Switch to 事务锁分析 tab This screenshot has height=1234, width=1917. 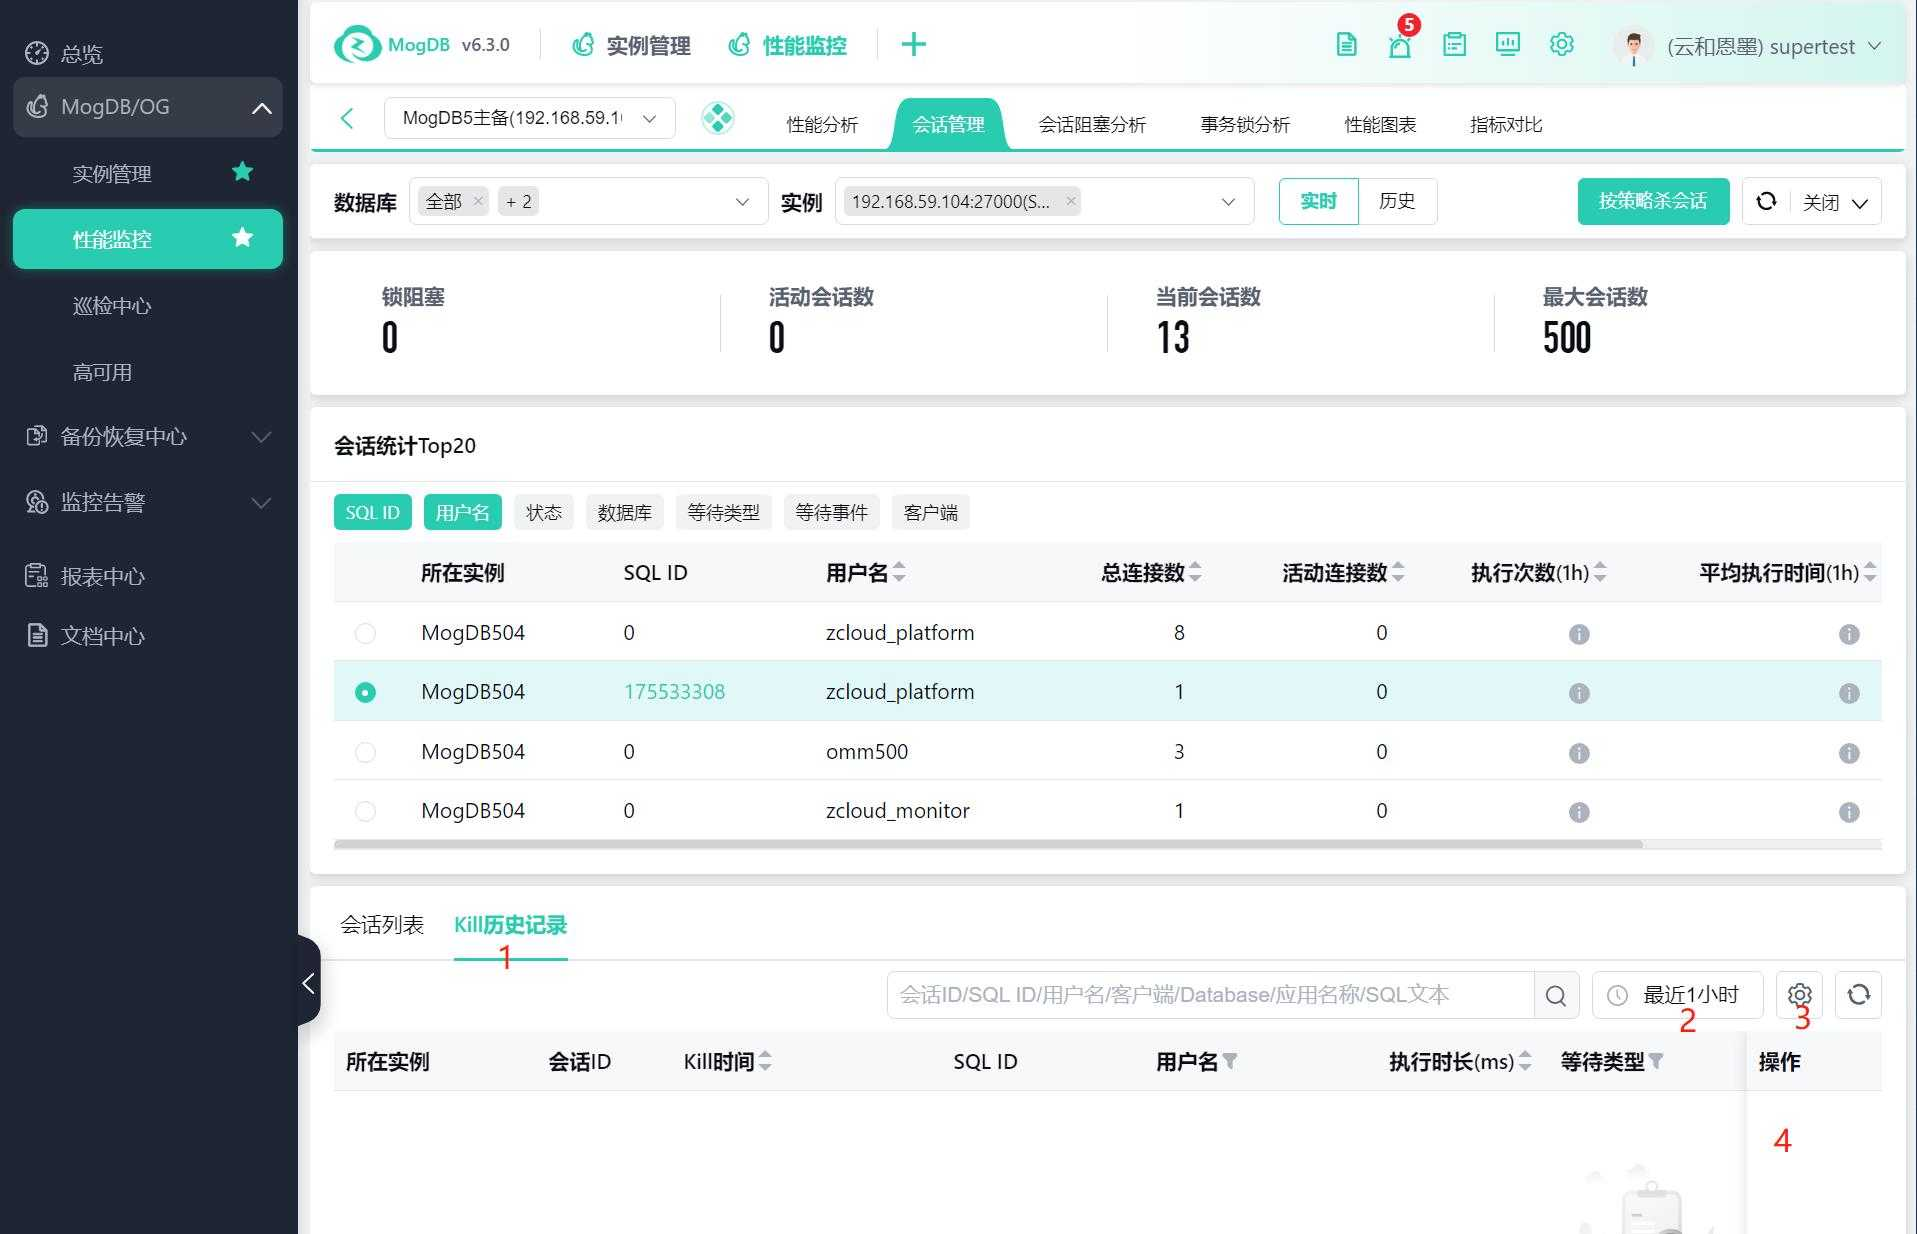[1245, 124]
